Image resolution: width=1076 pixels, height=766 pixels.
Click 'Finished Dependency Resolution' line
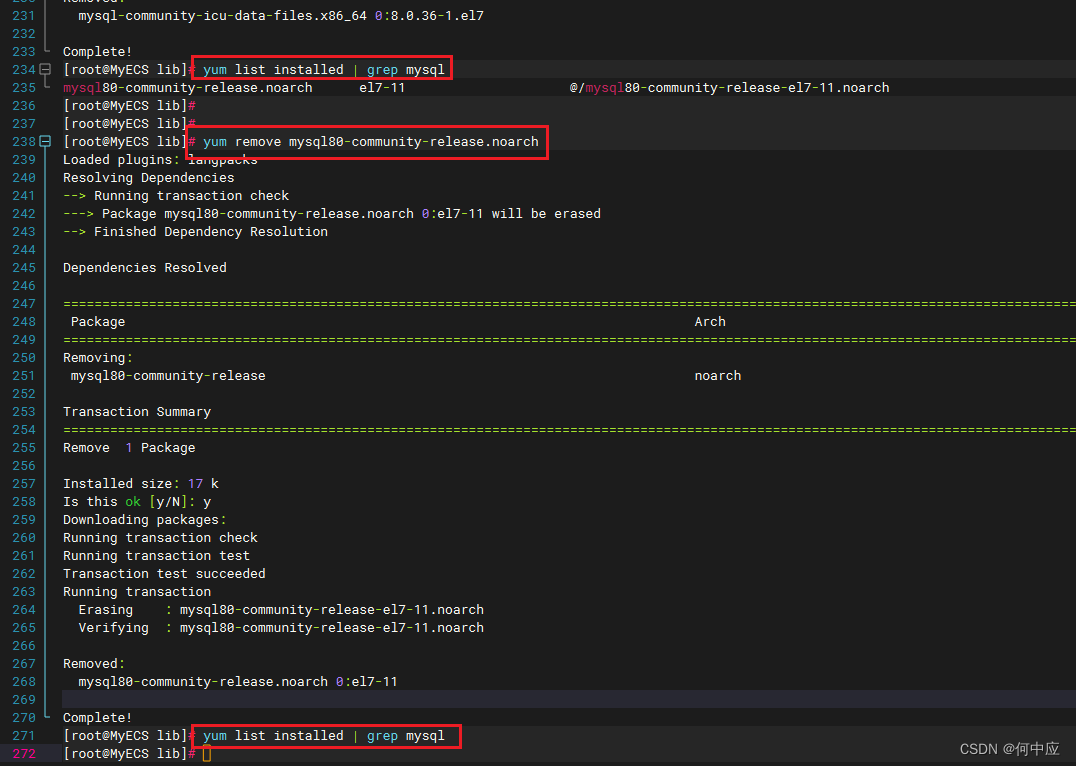click(x=195, y=231)
